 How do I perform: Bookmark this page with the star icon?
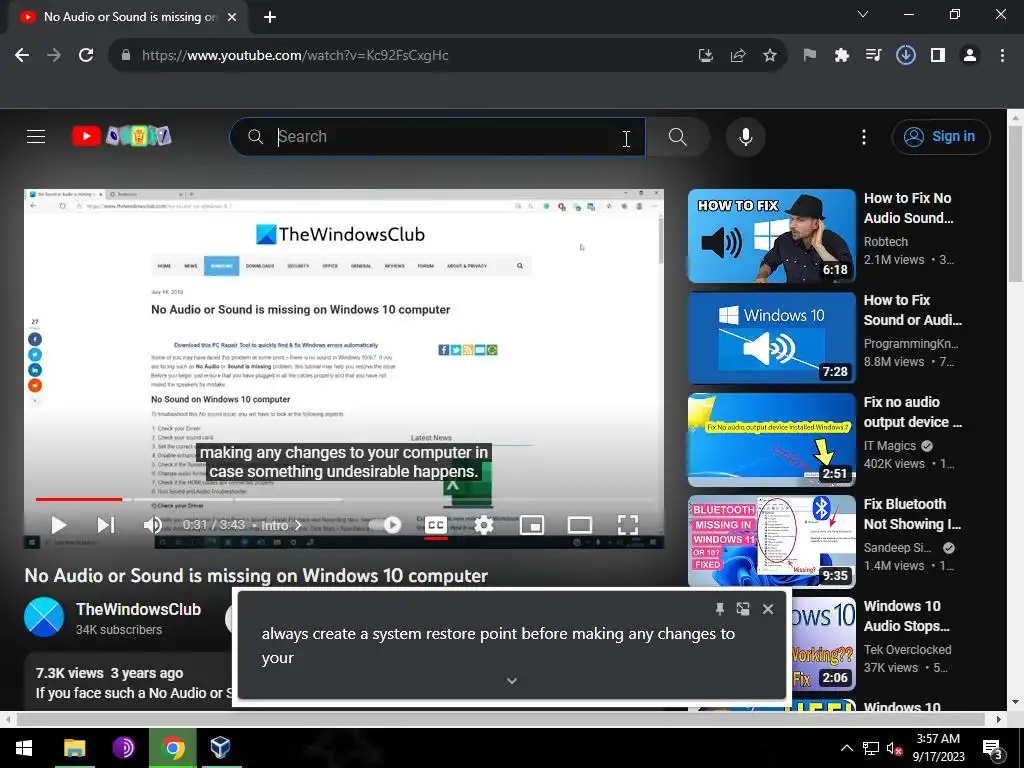pos(770,56)
